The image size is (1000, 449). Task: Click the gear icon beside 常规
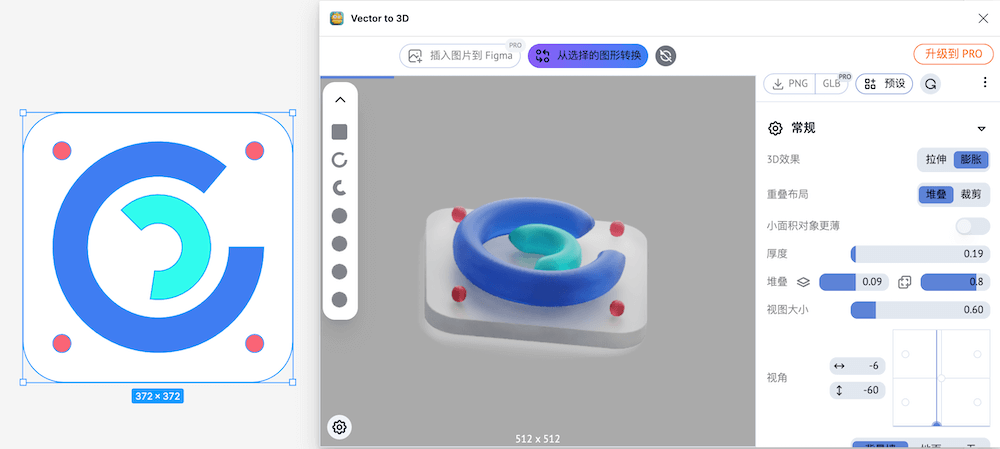coord(775,128)
